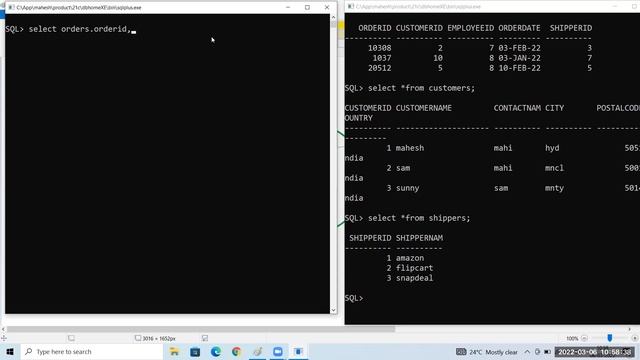Click the date 10-FEB-22
640x360 pixels.
pyautogui.click(x=519, y=68)
